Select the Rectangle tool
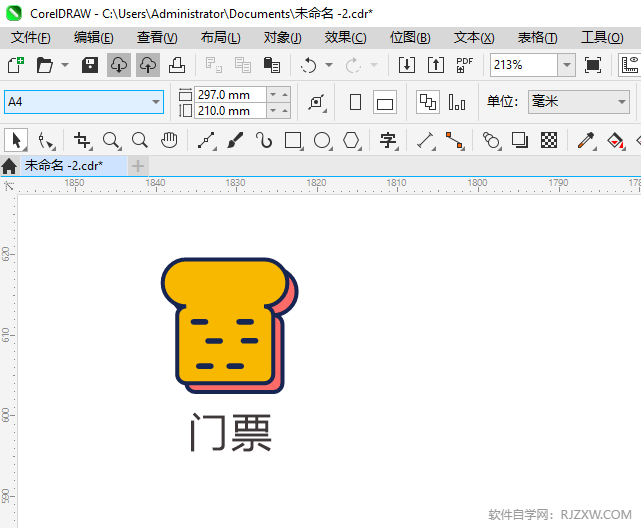 pyautogui.click(x=293, y=140)
